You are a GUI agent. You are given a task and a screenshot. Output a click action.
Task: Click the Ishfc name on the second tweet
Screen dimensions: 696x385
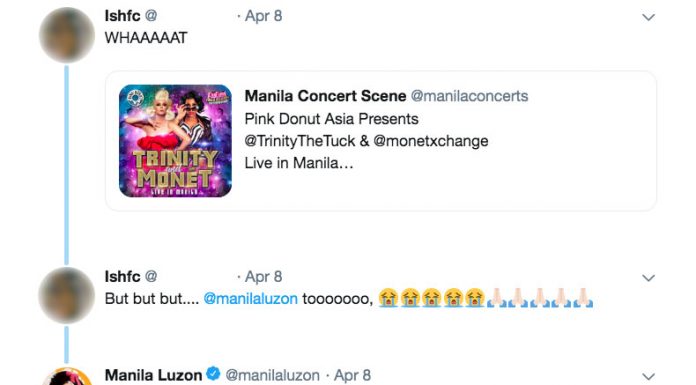122,277
